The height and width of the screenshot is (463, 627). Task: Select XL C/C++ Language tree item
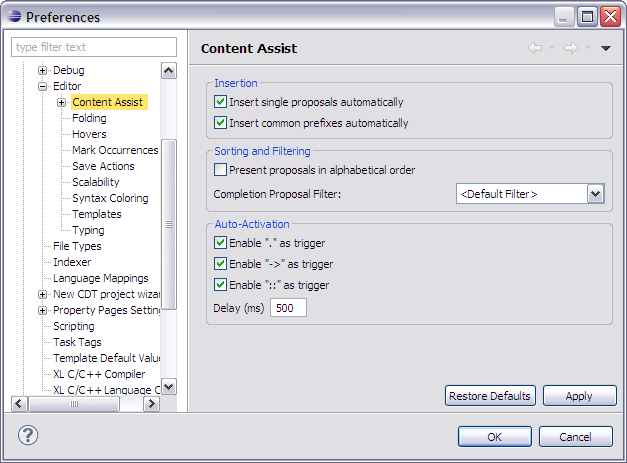(x=106, y=390)
